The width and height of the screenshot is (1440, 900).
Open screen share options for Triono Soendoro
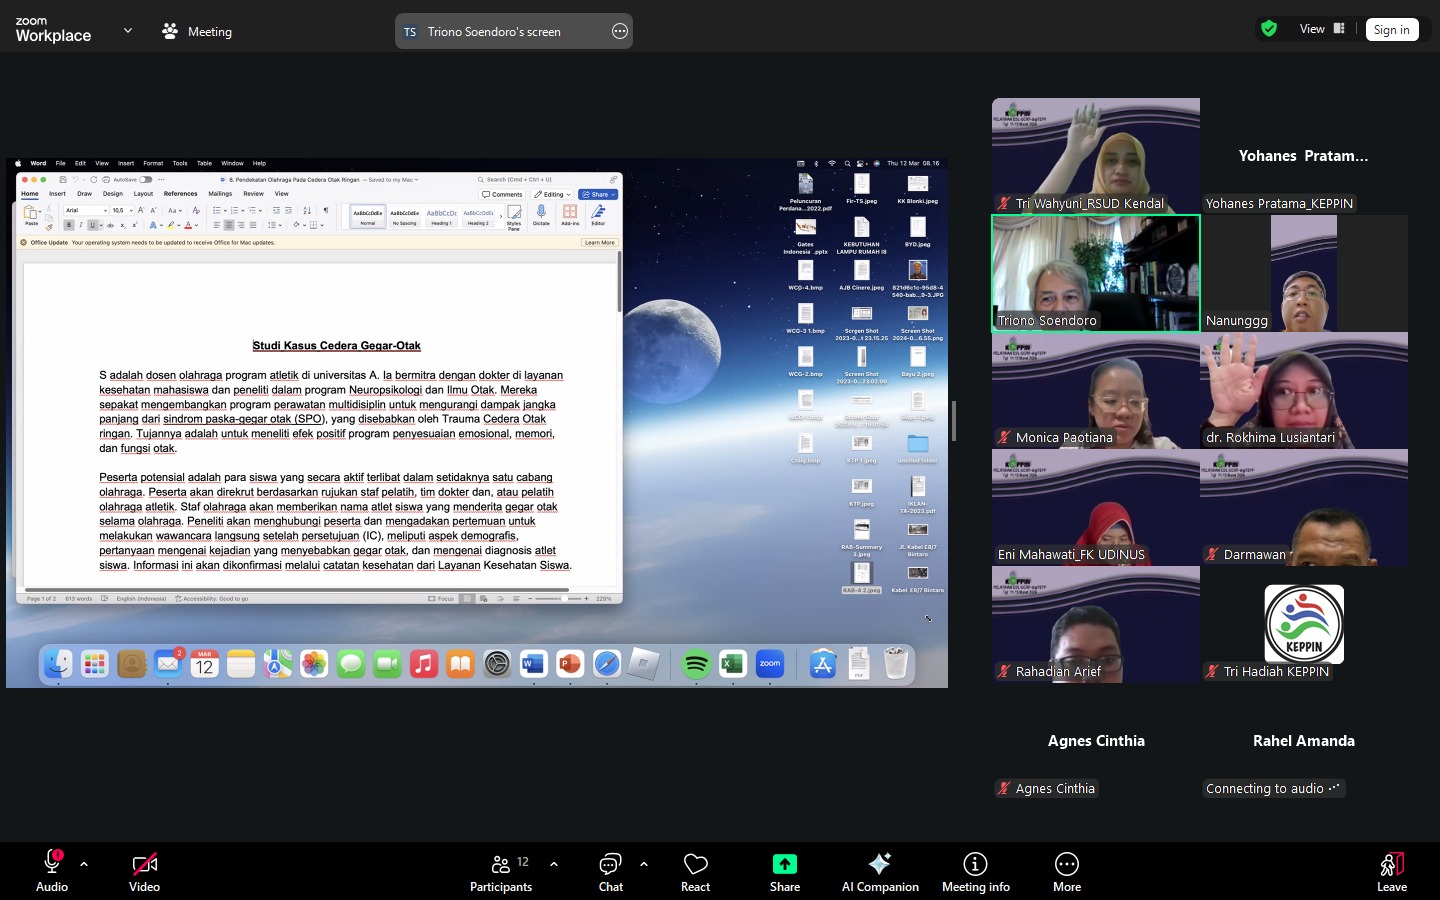point(620,31)
